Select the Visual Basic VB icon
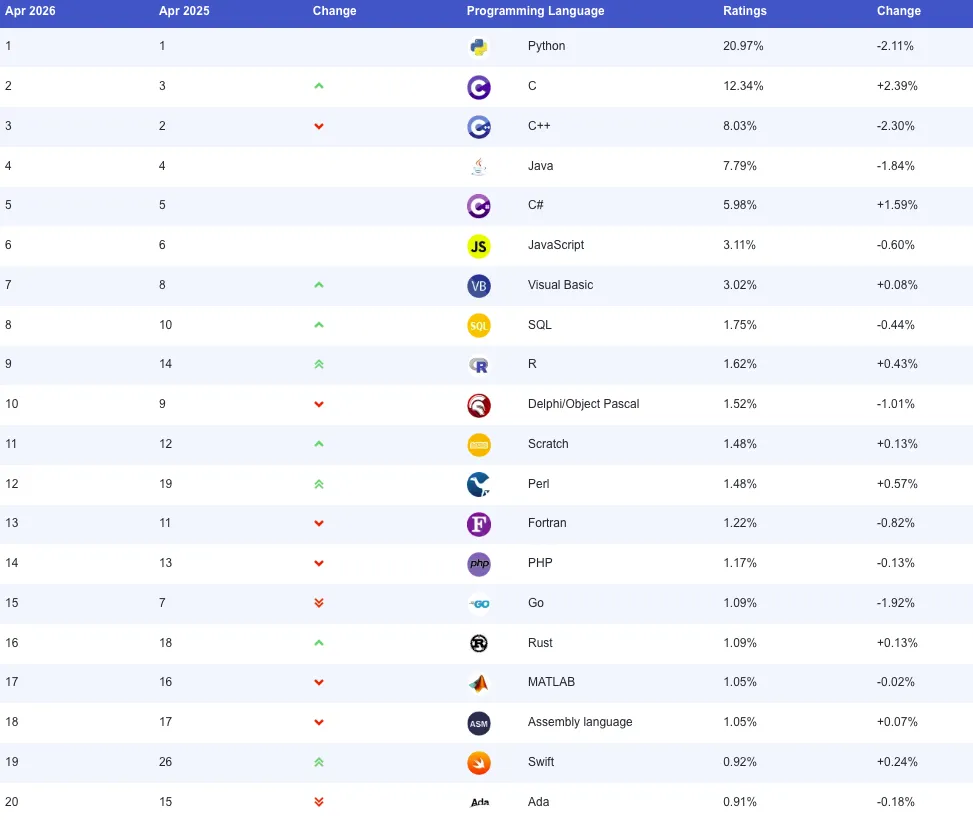Image resolution: width=973 pixels, height=821 pixels. click(x=478, y=286)
